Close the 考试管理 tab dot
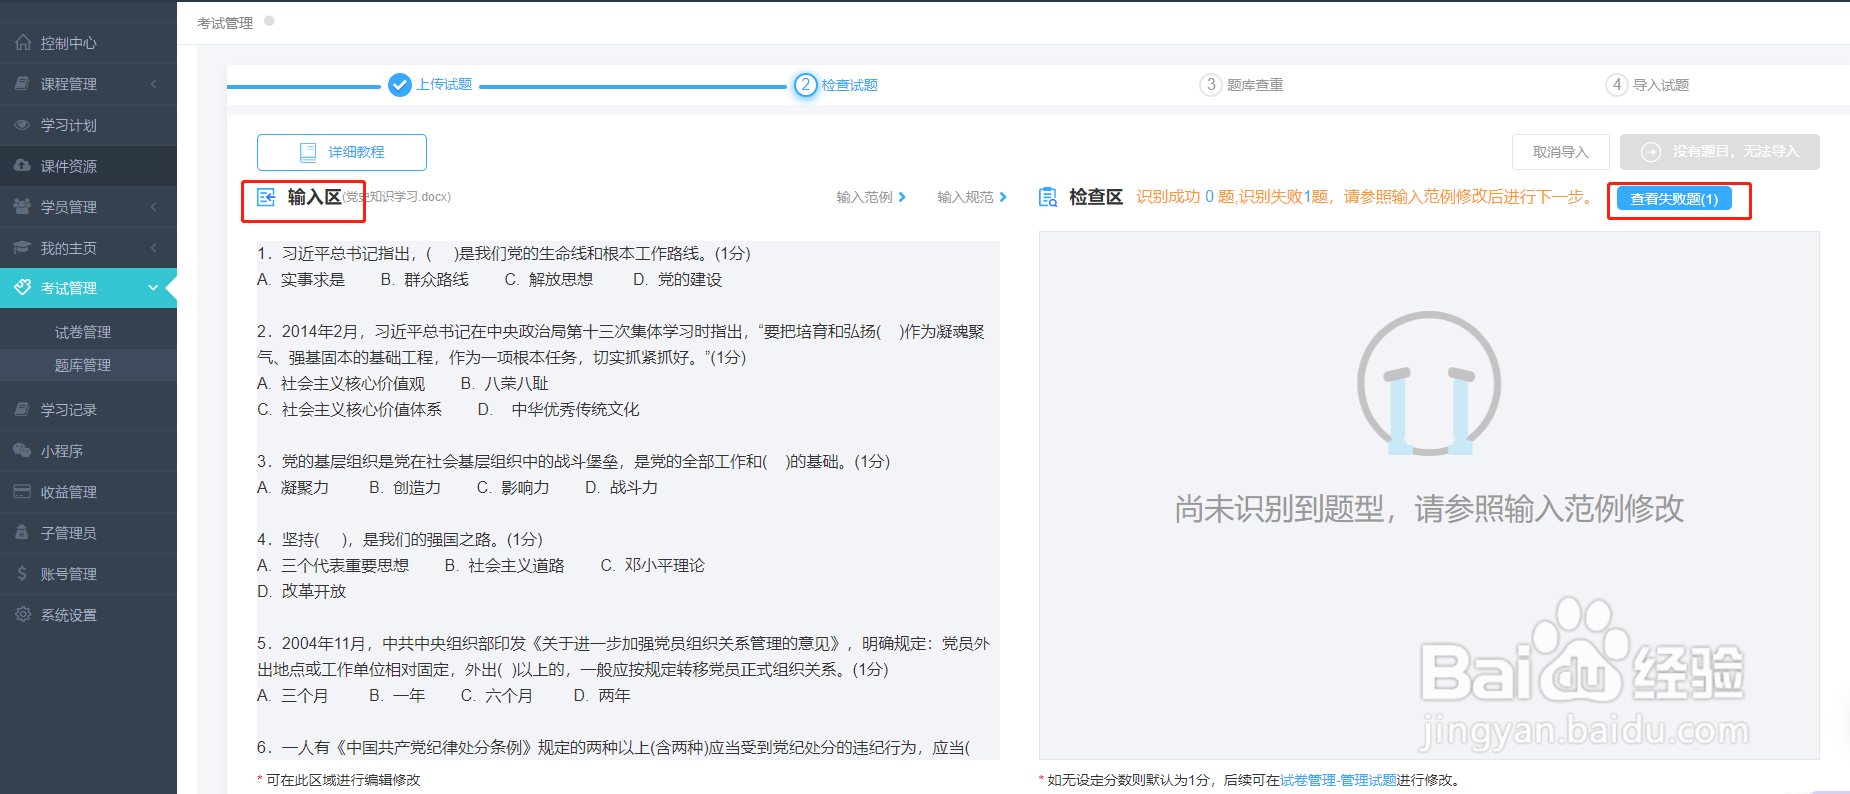The width and height of the screenshot is (1850, 794). click(269, 20)
